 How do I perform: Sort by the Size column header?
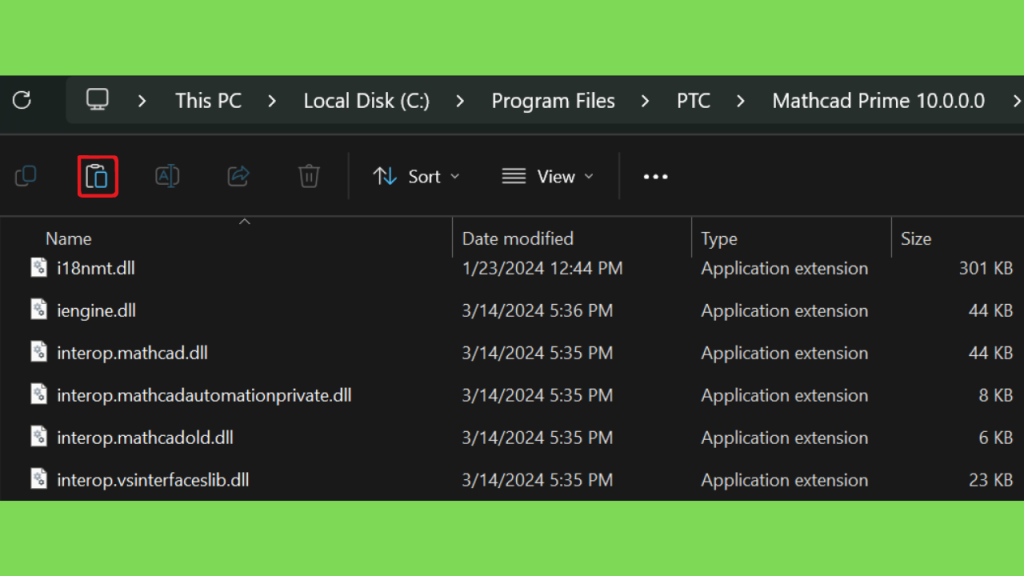point(916,238)
